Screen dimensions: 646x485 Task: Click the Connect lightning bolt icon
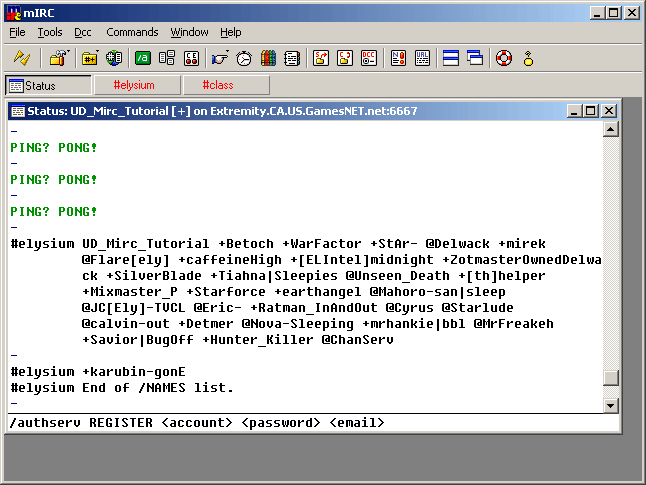tap(22, 58)
